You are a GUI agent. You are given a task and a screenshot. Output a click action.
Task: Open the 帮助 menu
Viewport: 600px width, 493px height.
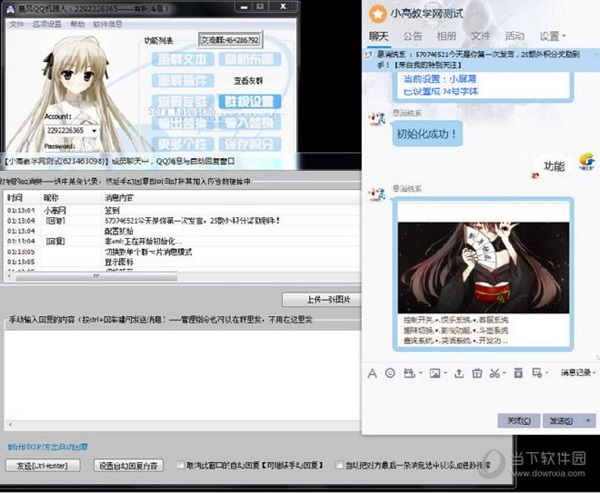pos(77,24)
